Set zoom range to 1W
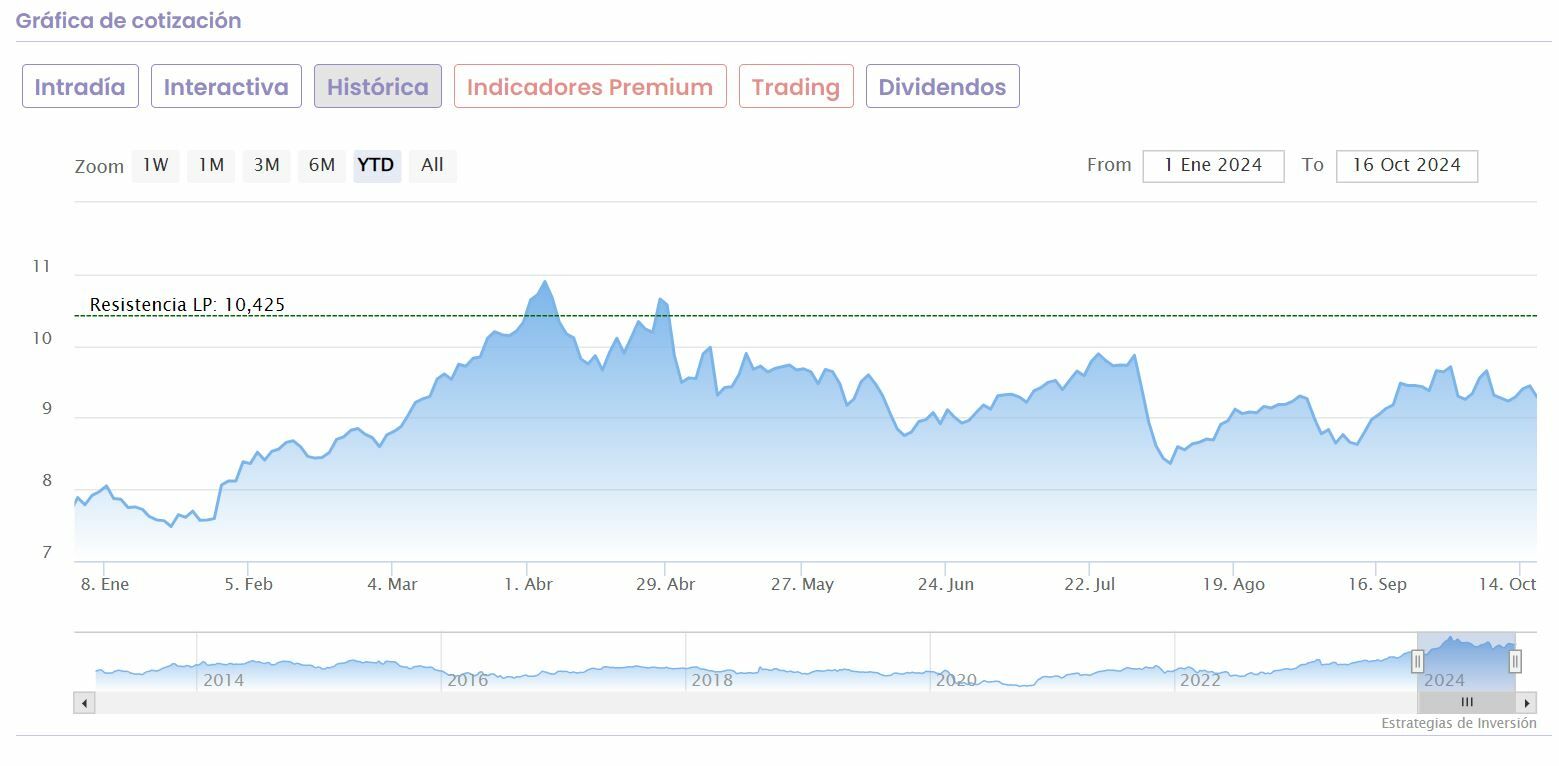 tap(155, 166)
